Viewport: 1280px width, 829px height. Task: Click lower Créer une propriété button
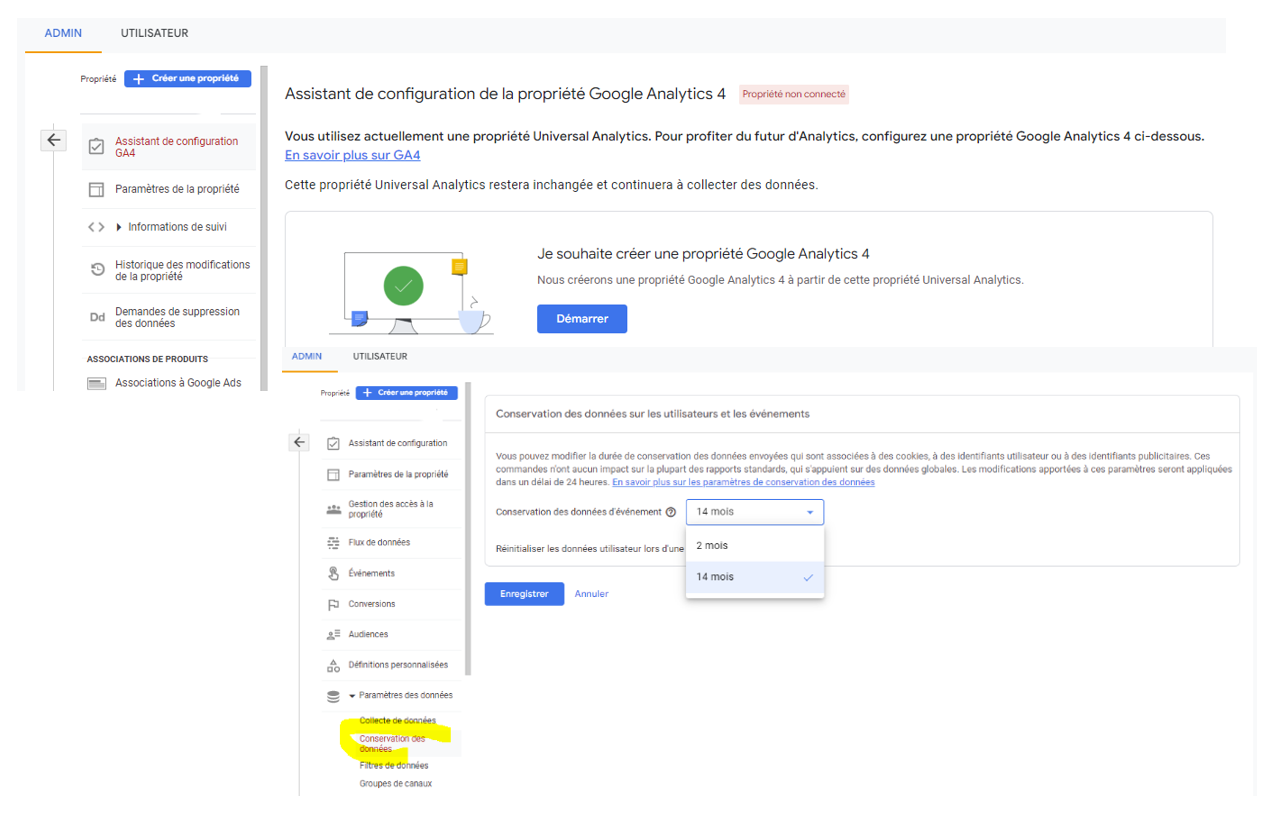[x=408, y=393]
